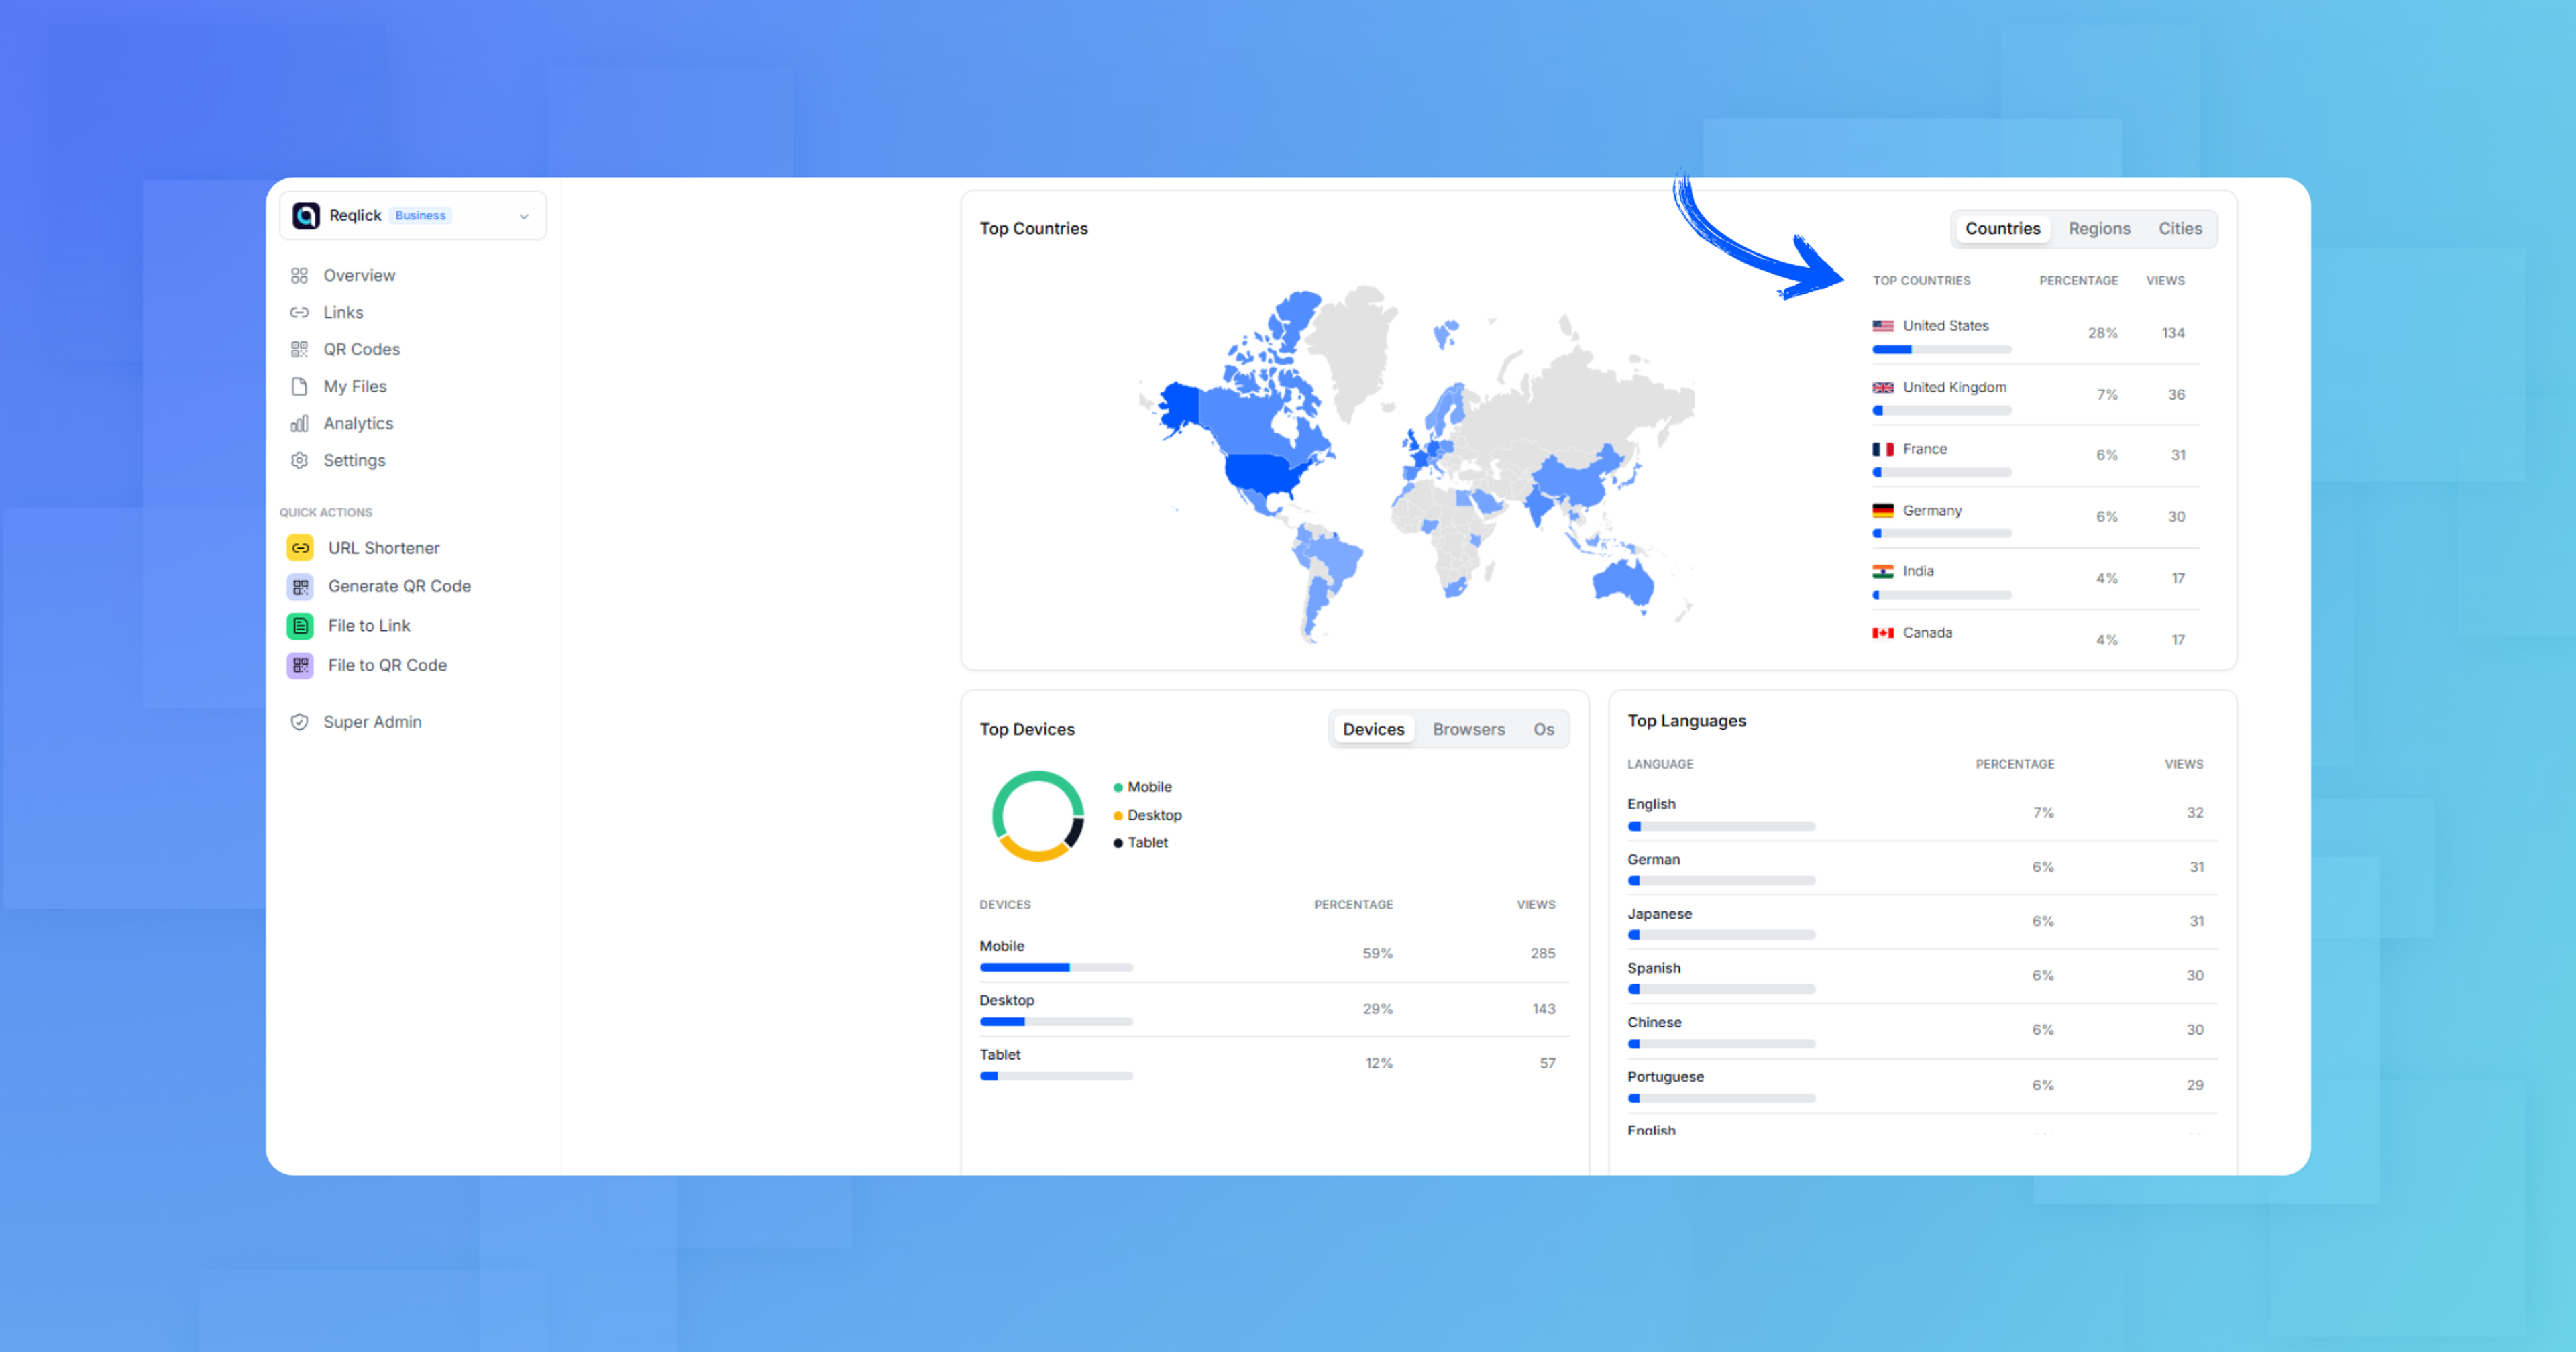Click the United Kingdom flag icon
The width and height of the screenshot is (2576, 1352).
pos(1883,388)
